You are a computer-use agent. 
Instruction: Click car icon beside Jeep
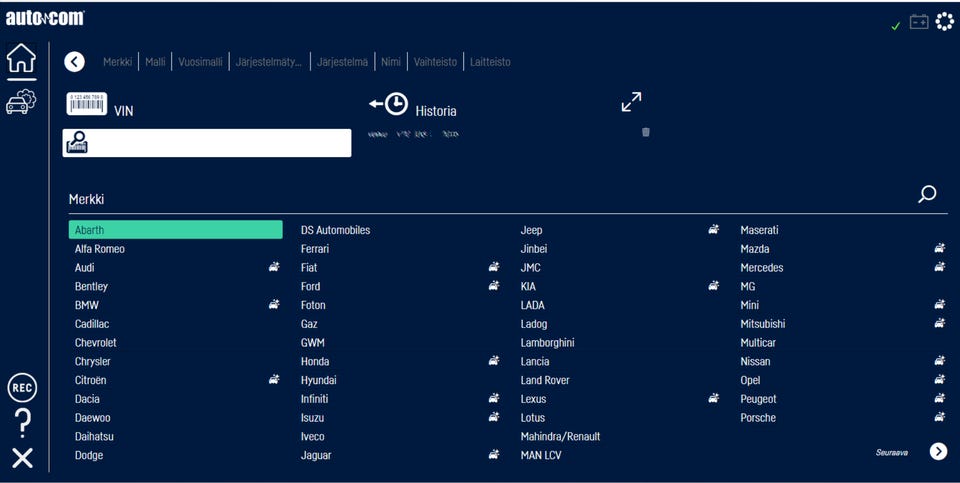(x=714, y=229)
